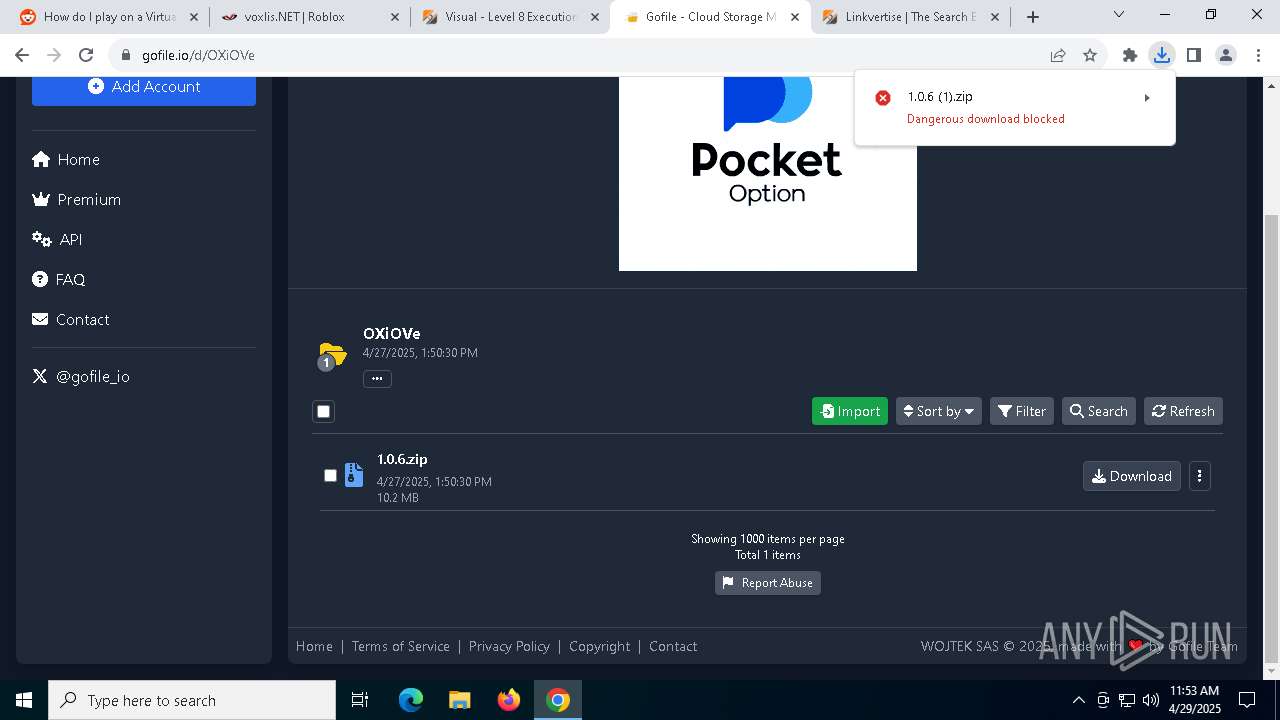Open the 1.0.6.zip file name
This screenshot has width=1280, height=720.
pyautogui.click(x=402, y=460)
